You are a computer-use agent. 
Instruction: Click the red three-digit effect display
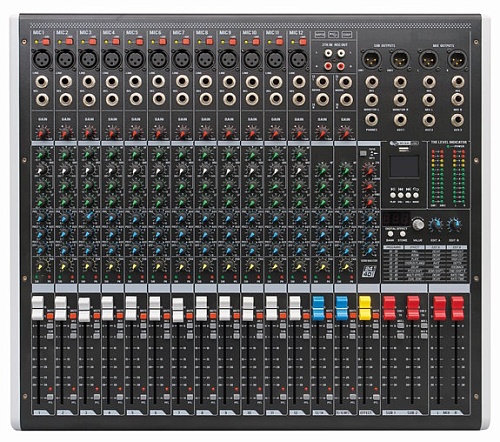395,219
